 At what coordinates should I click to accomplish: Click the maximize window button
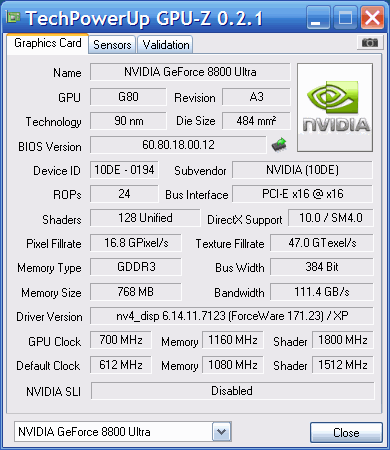(x=345, y=17)
